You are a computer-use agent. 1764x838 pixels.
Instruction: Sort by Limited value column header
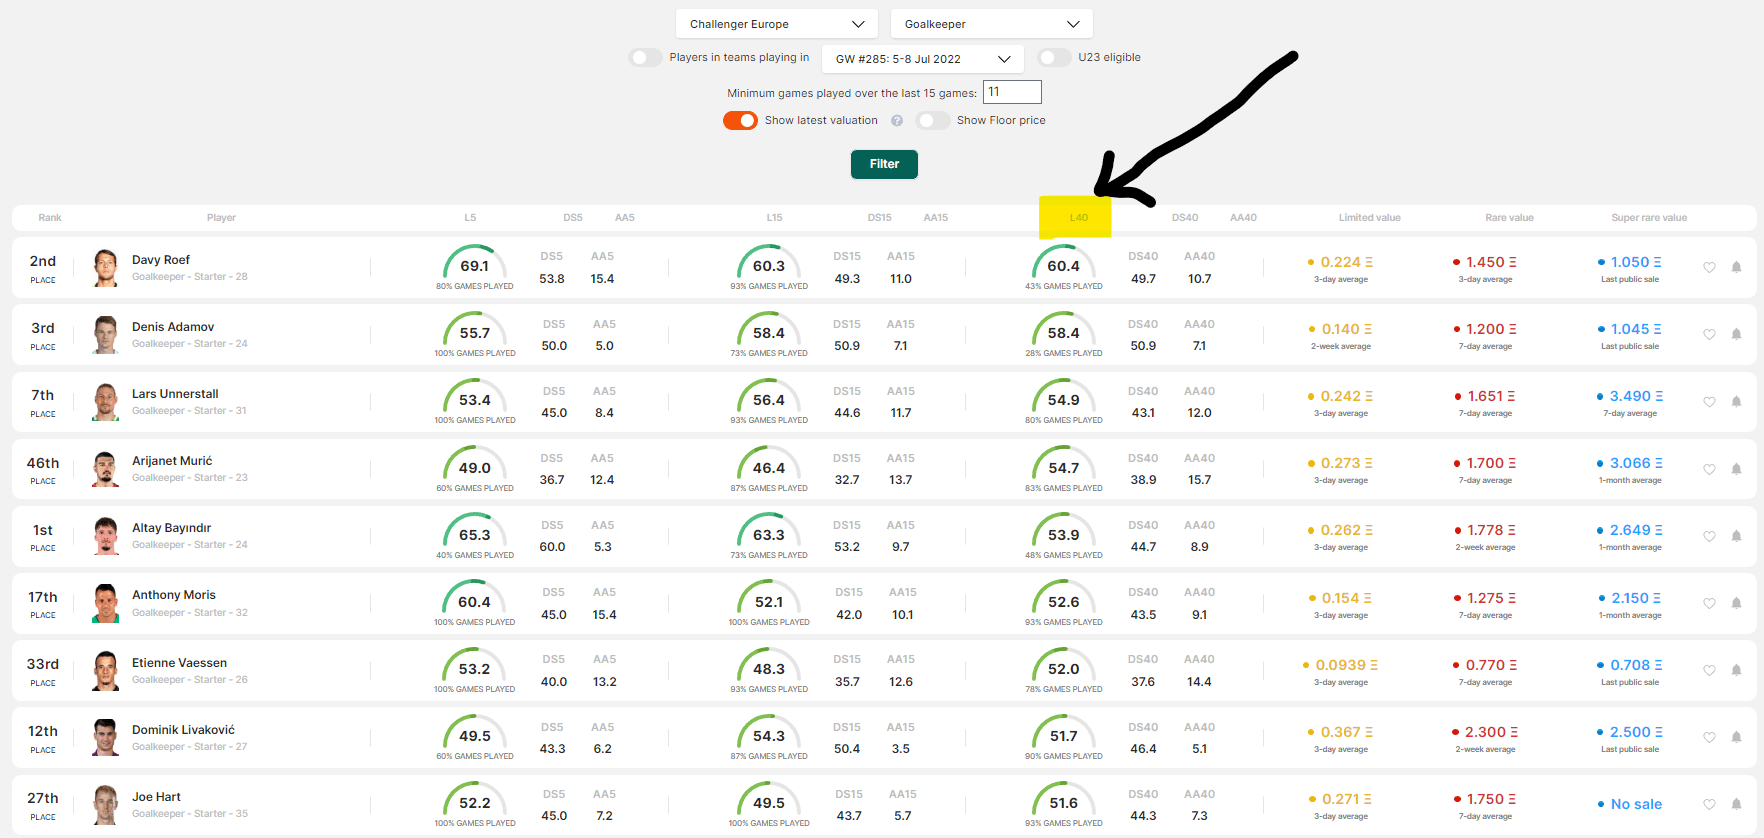(x=1369, y=218)
